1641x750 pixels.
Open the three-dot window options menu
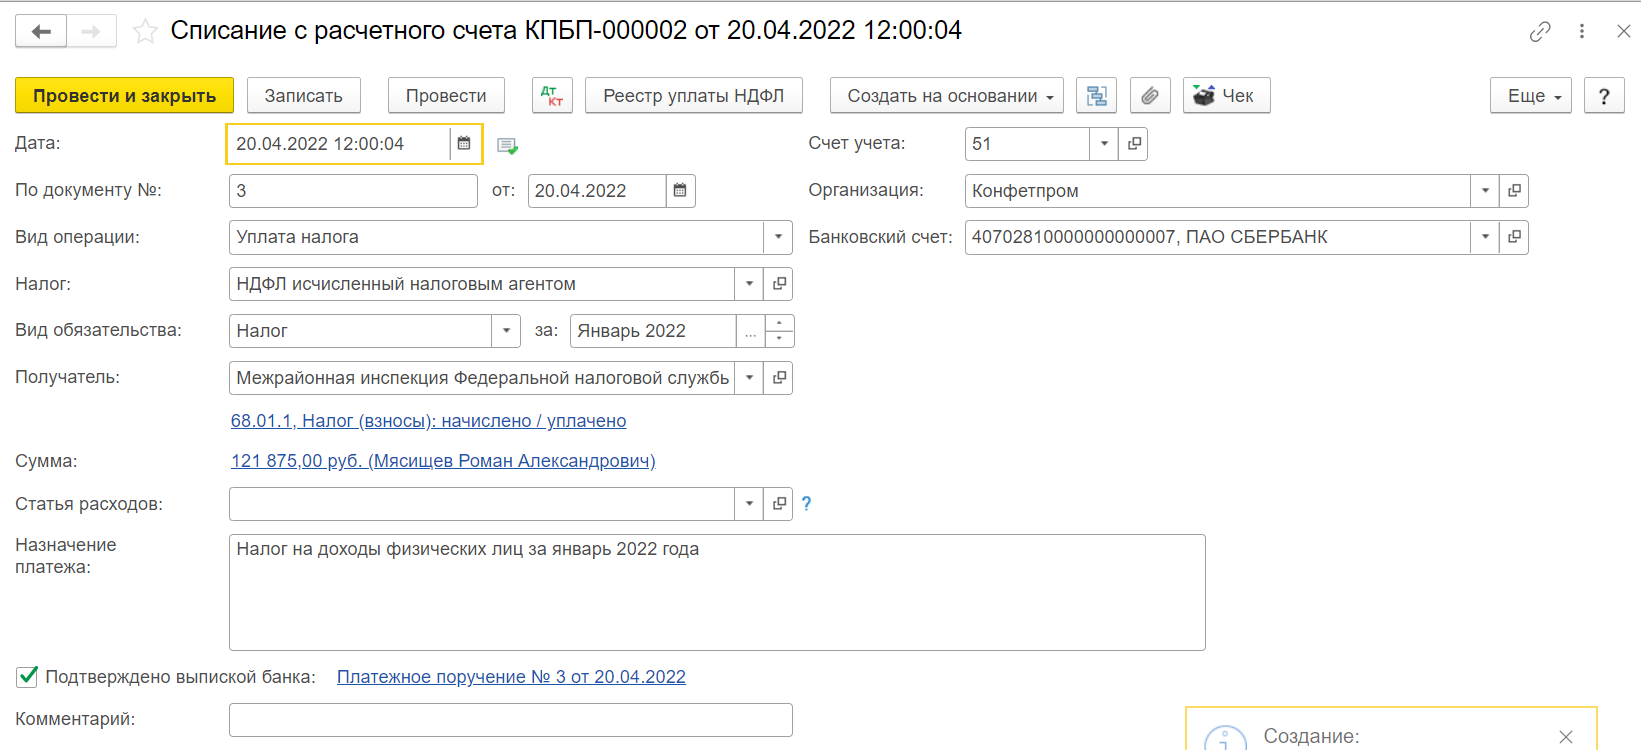pyautogui.click(x=1582, y=32)
